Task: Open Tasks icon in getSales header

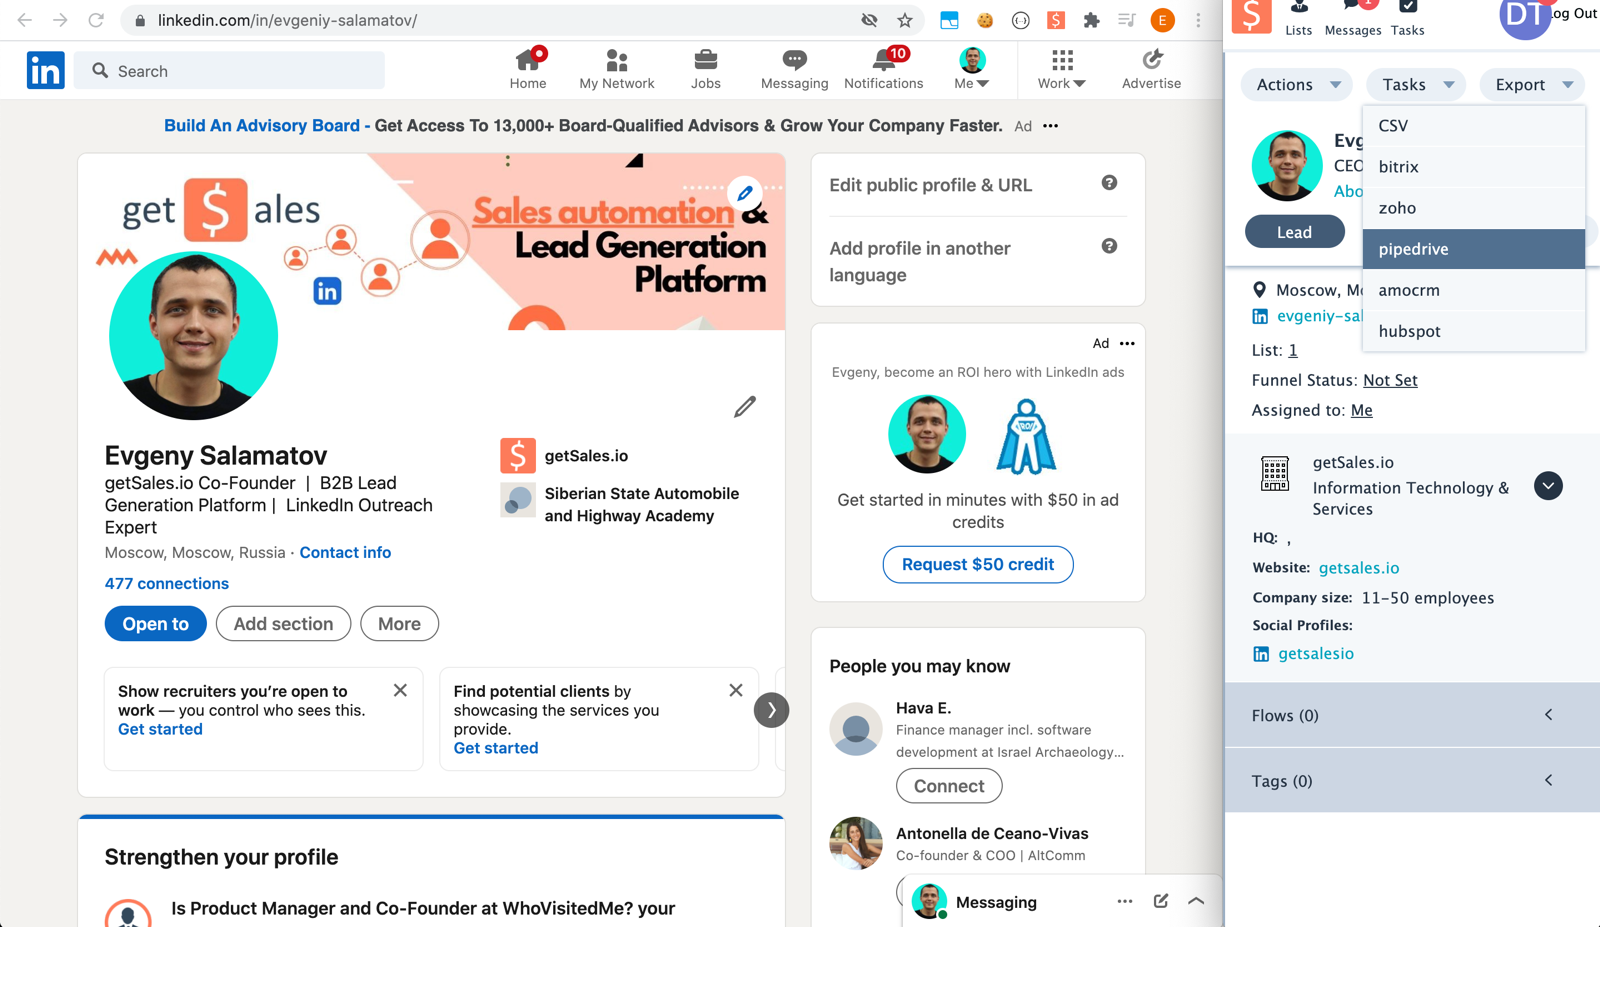Action: [x=1407, y=18]
